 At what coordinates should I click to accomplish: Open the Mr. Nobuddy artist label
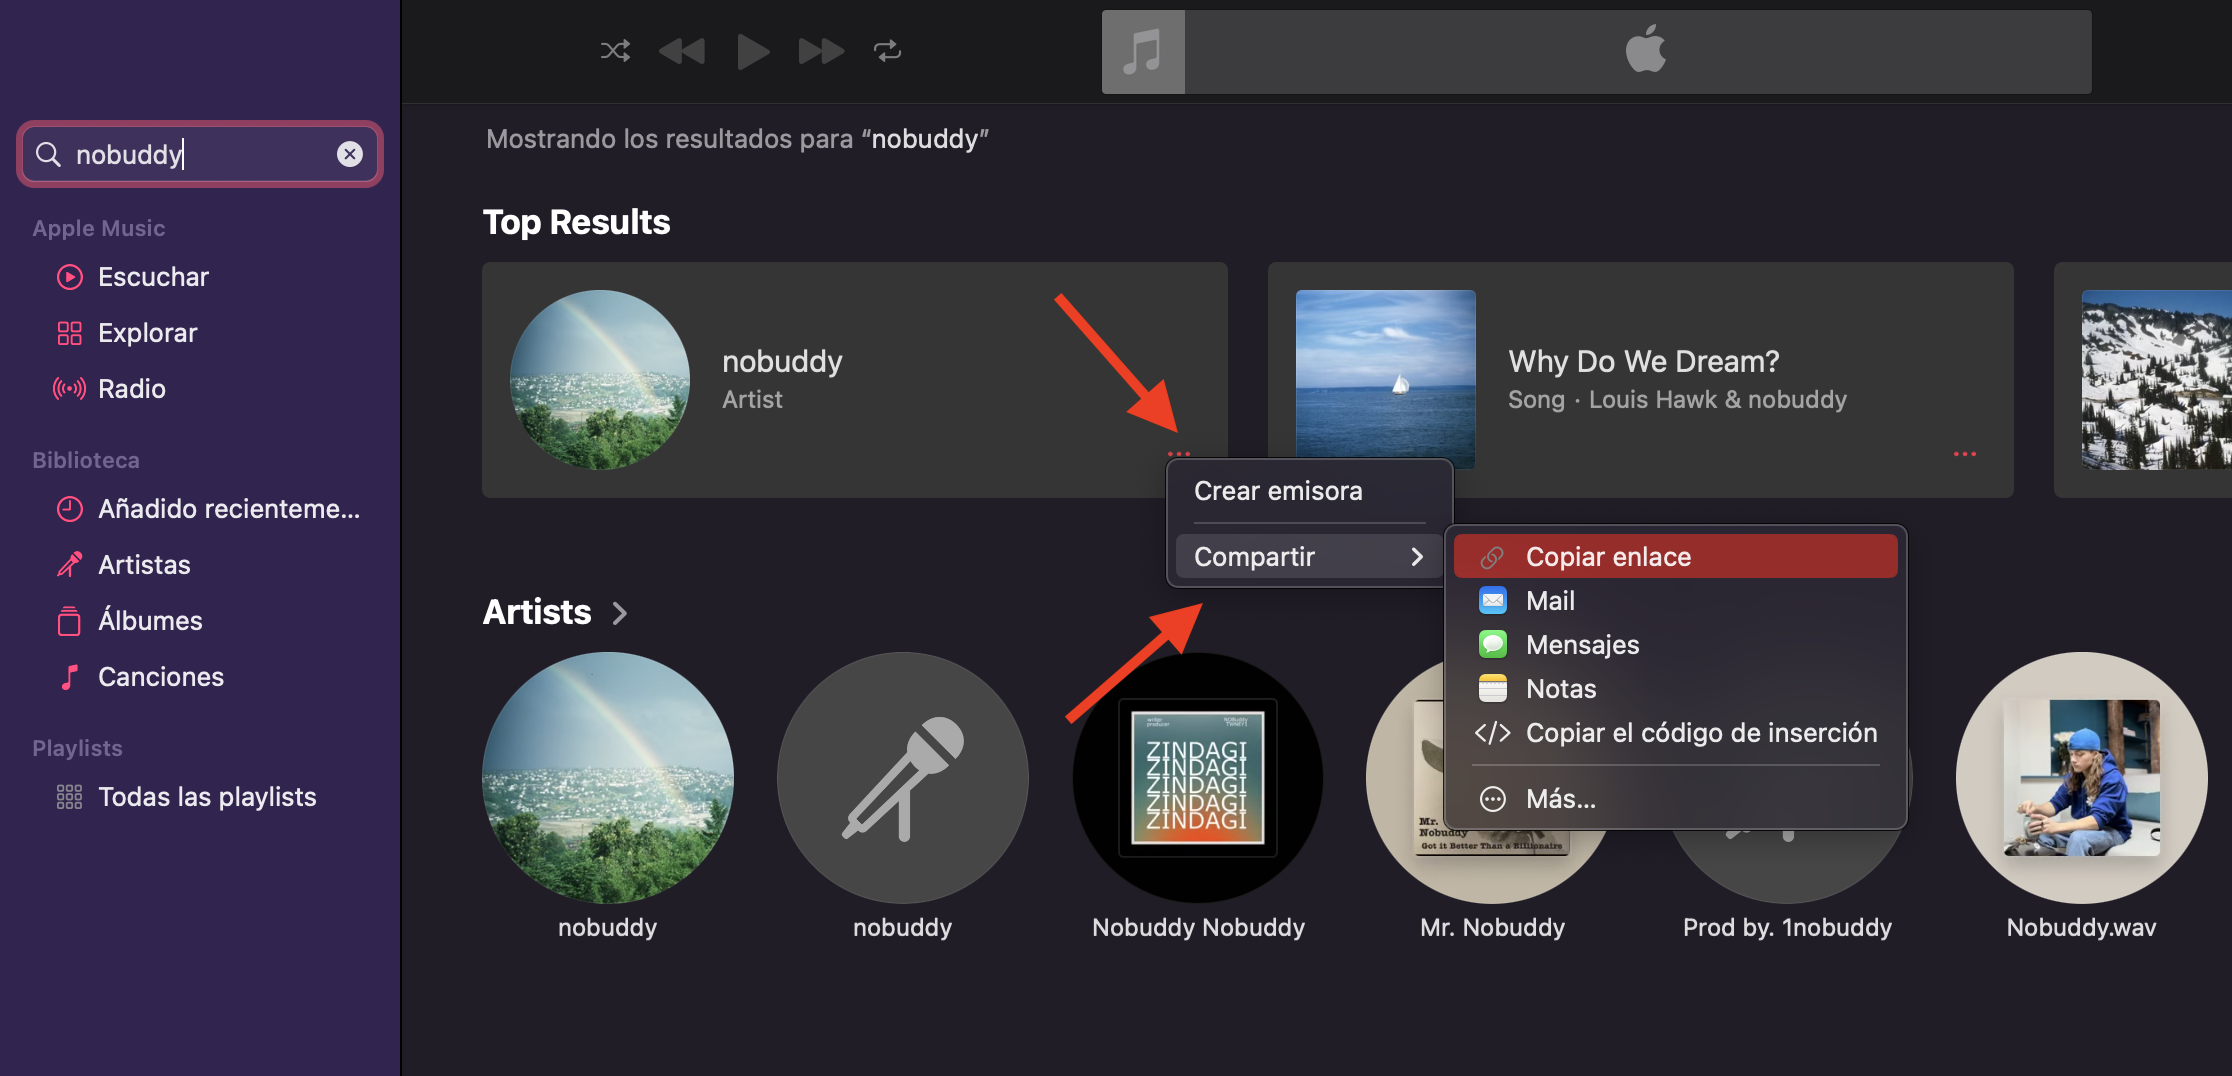click(1493, 928)
